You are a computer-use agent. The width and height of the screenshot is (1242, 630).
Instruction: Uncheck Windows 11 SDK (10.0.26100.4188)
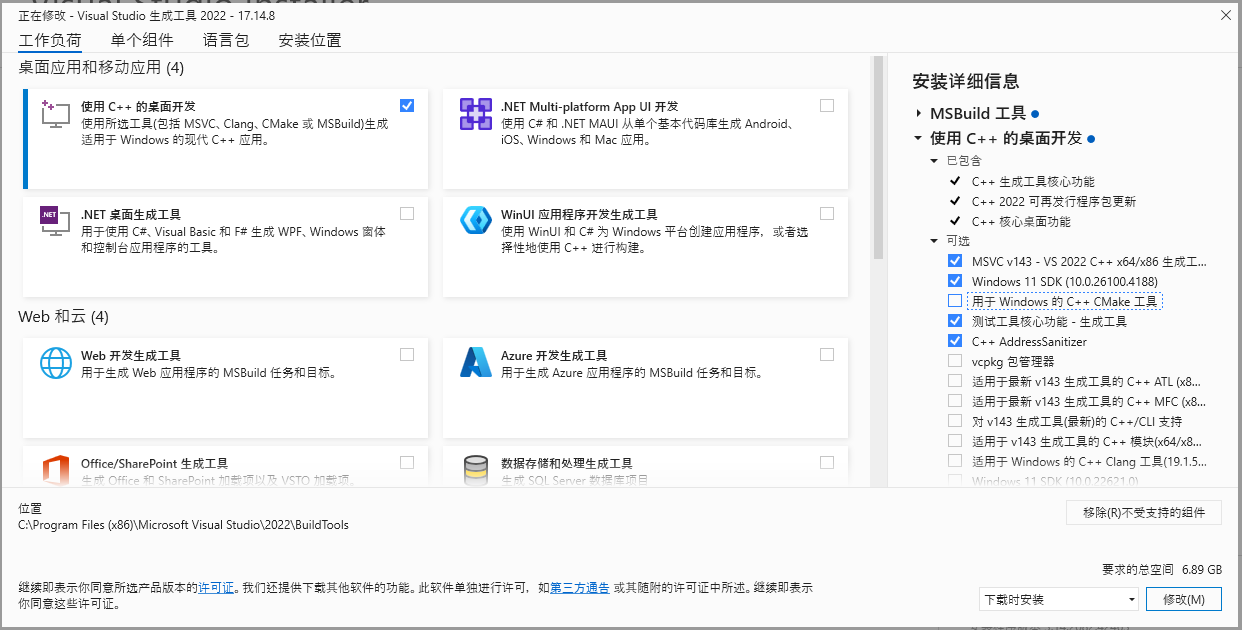pos(955,281)
